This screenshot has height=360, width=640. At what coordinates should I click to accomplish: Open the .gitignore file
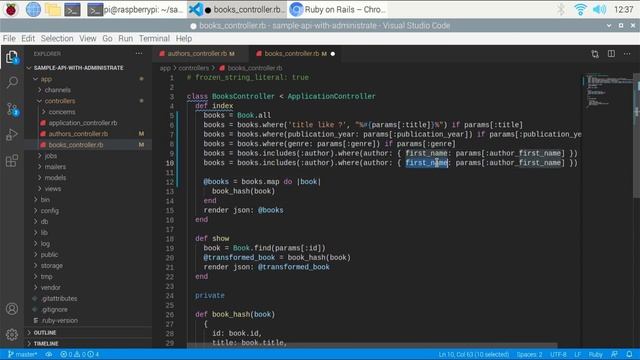pyautogui.click(x=54, y=310)
